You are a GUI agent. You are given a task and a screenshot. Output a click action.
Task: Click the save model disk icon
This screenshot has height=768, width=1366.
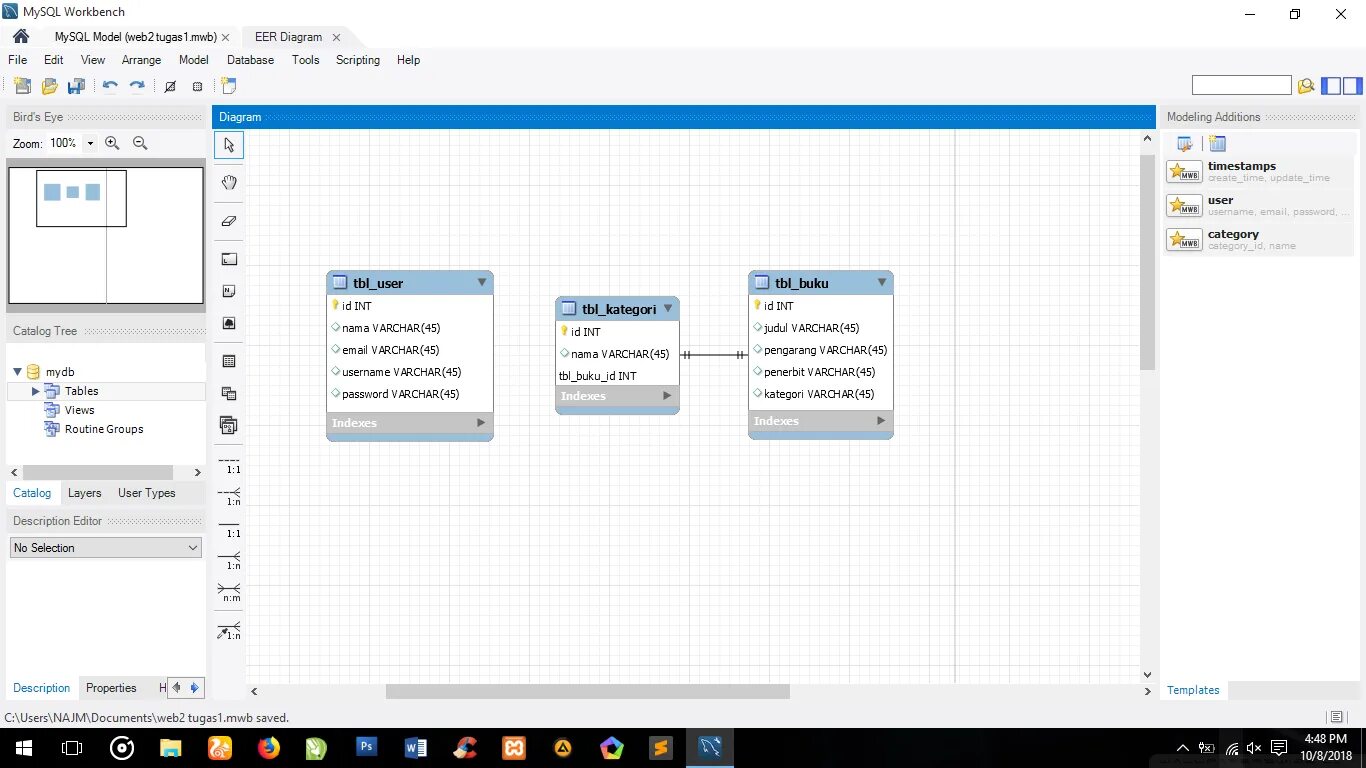(76, 86)
